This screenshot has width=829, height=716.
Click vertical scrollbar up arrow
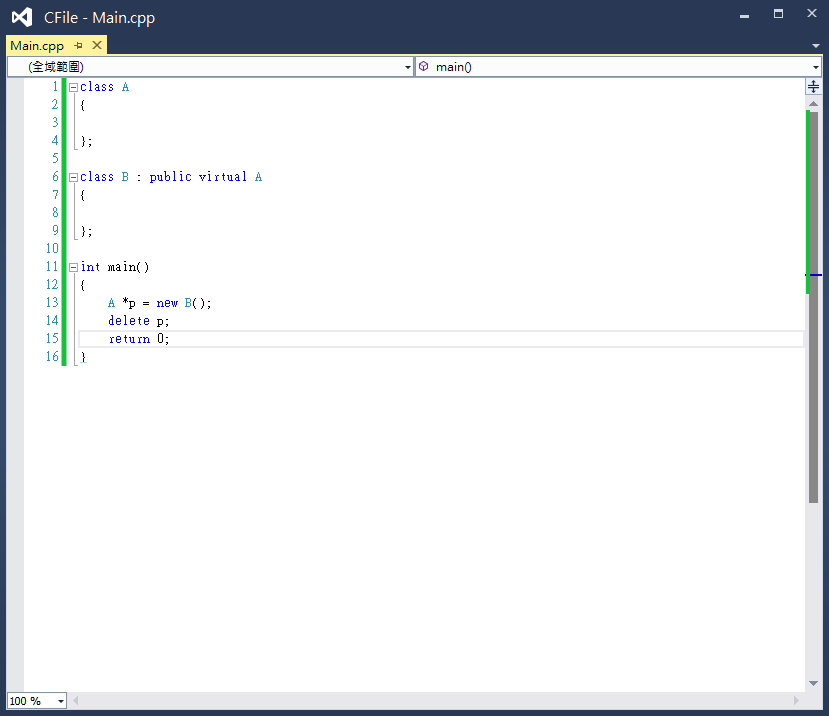pos(813,104)
